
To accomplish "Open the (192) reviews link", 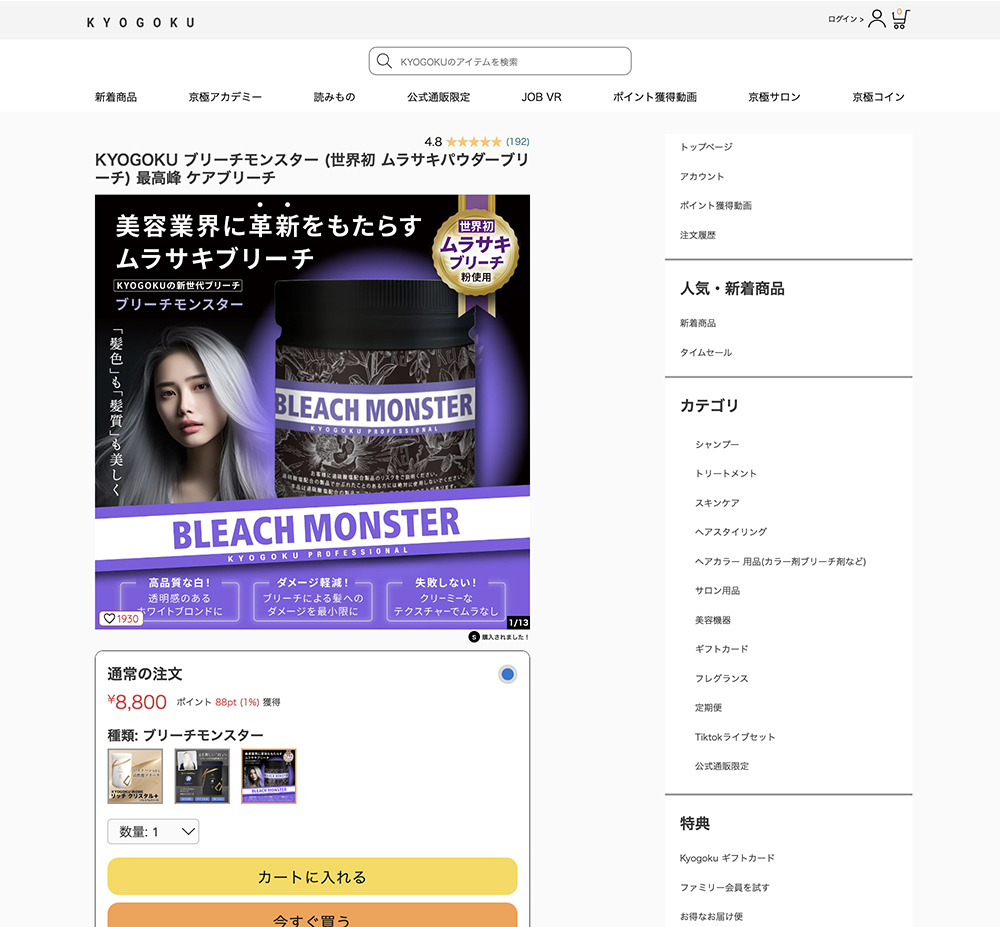I will (x=517, y=142).
